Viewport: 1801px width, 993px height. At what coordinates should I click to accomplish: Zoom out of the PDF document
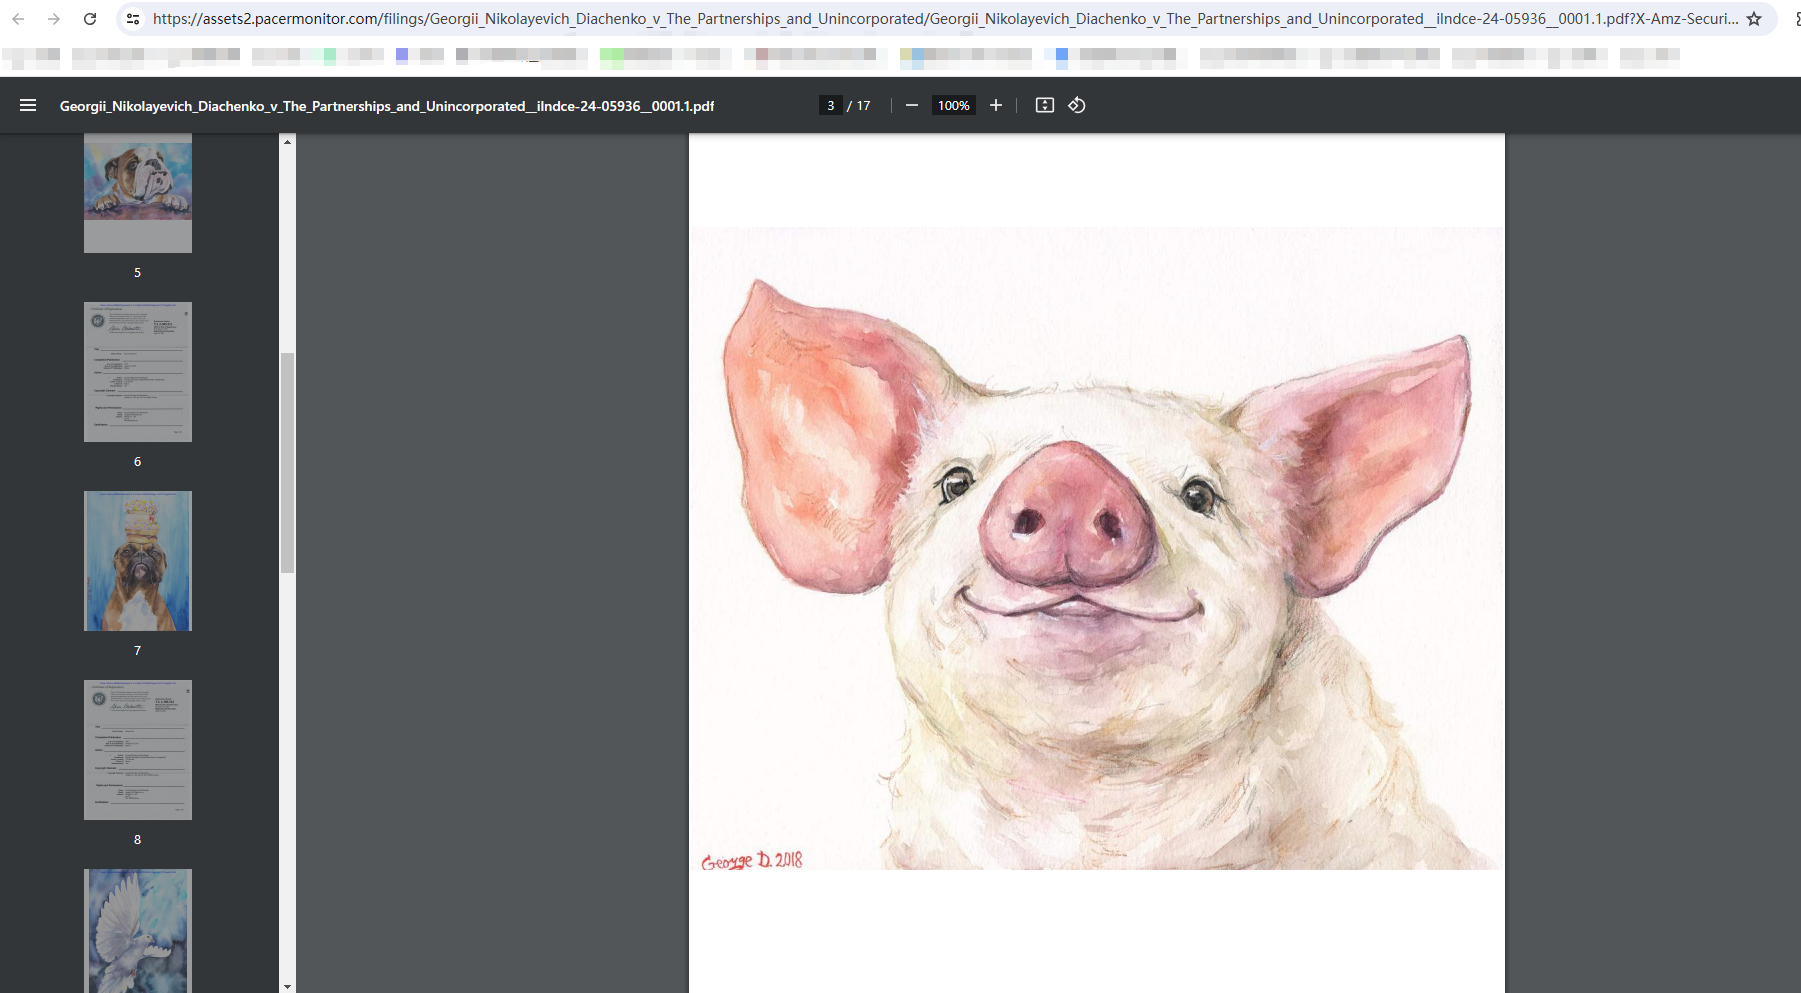[x=912, y=105]
